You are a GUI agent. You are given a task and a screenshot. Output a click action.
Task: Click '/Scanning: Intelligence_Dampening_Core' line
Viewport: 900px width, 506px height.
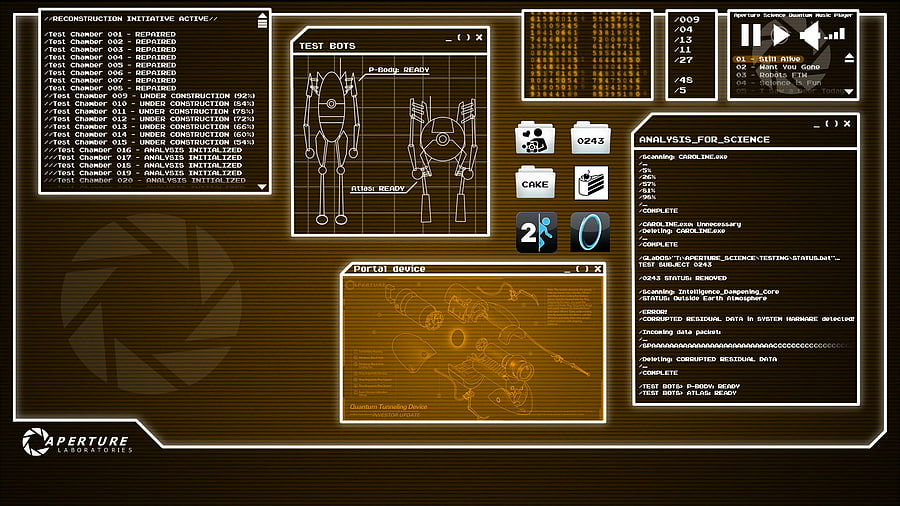click(709, 291)
